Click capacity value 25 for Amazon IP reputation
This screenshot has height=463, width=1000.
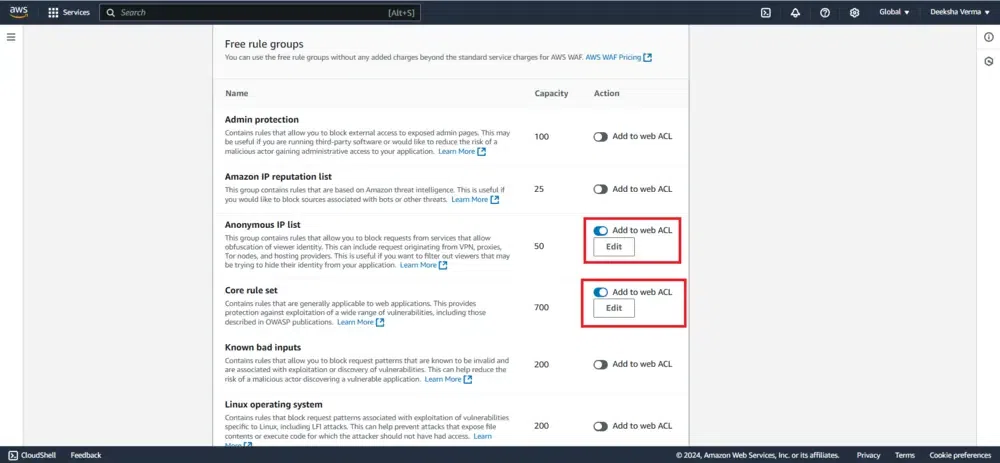pos(540,189)
